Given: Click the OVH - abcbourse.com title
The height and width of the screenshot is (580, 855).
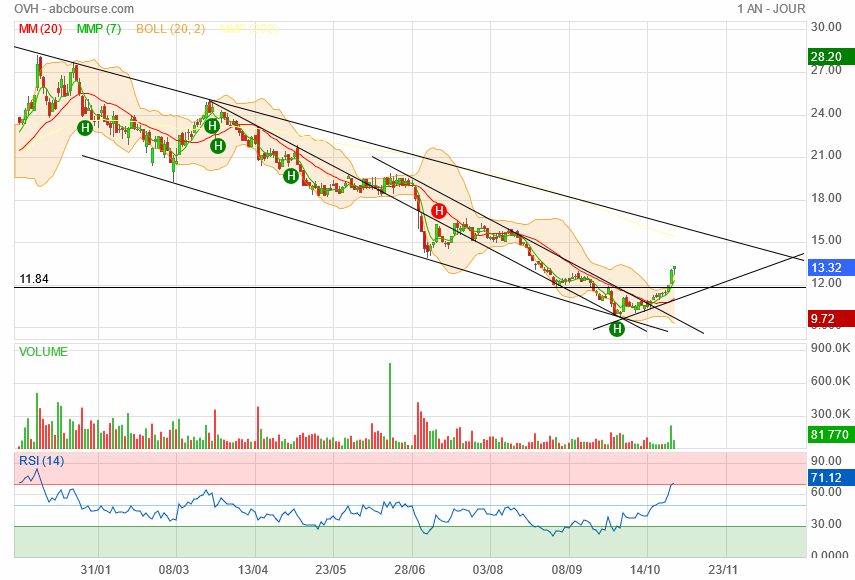Looking at the screenshot, I should [x=74, y=9].
